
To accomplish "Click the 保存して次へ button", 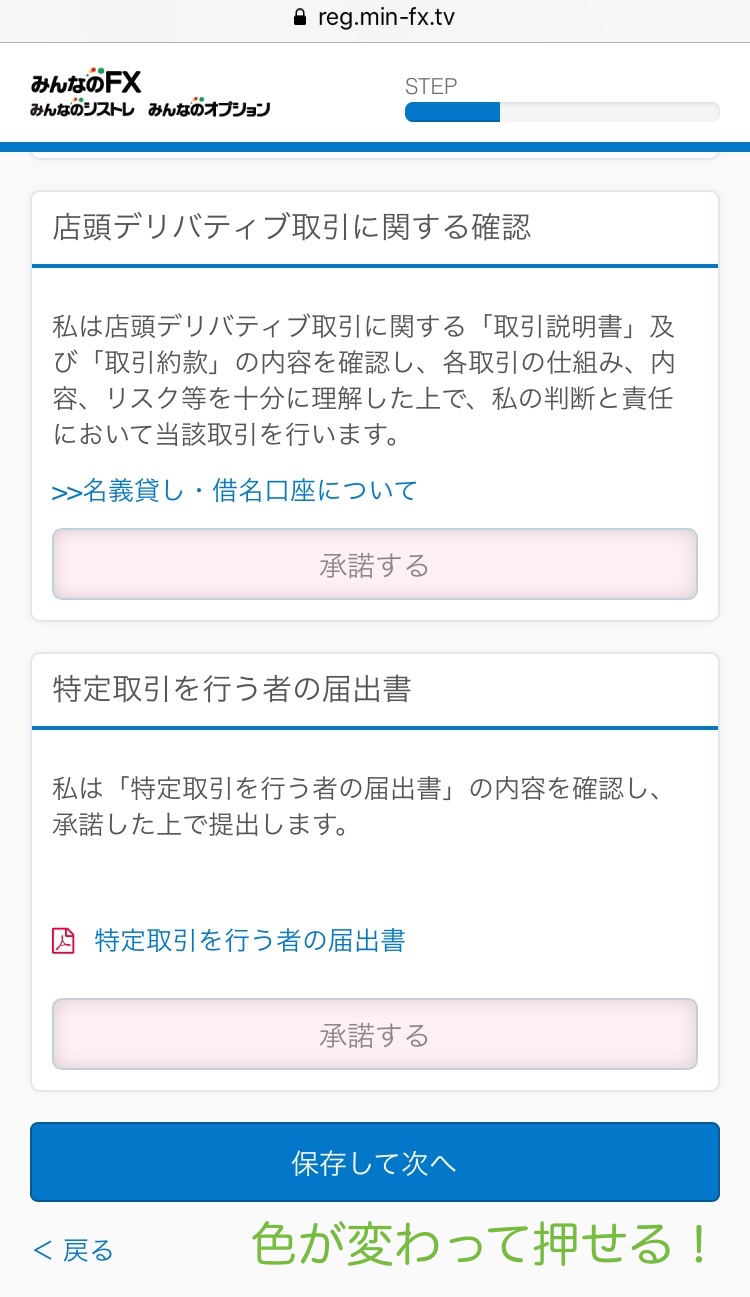I will pyautogui.click(x=374, y=1162).
